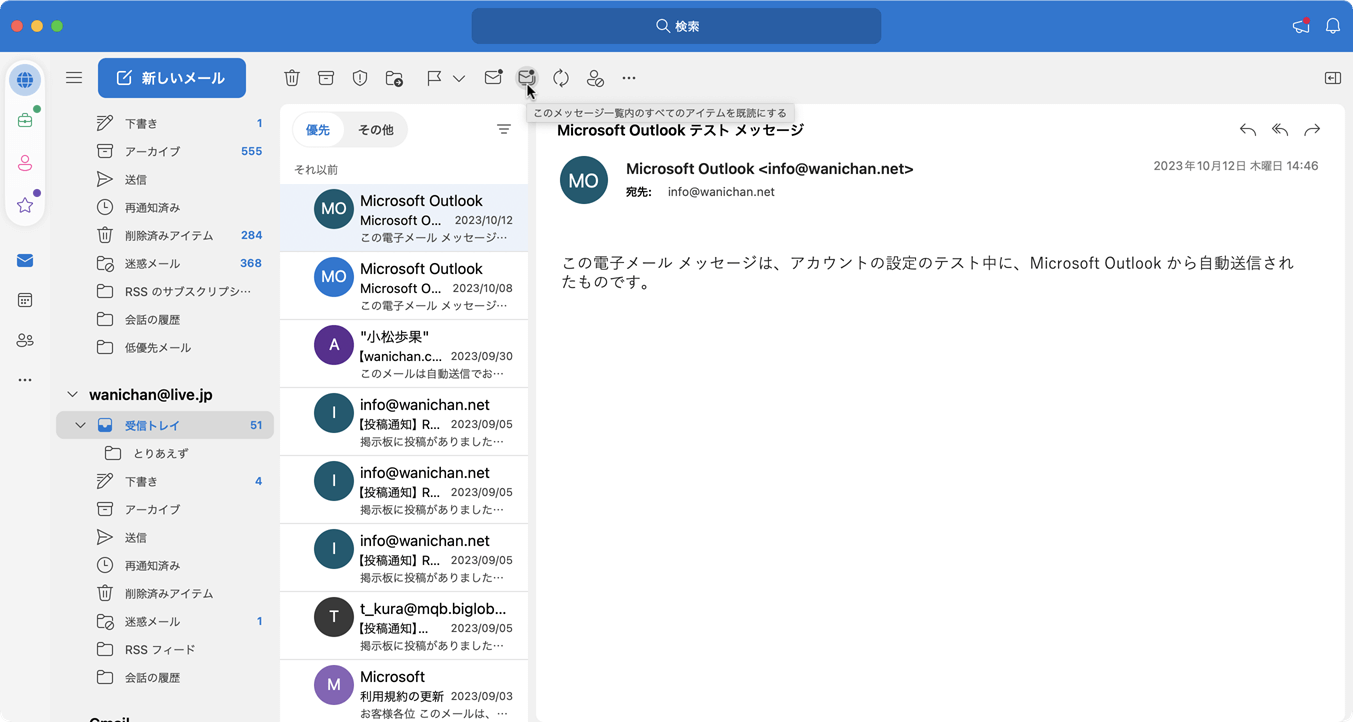Open the toolbar's three-dot more options menu
The height and width of the screenshot is (722, 1353).
point(629,78)
